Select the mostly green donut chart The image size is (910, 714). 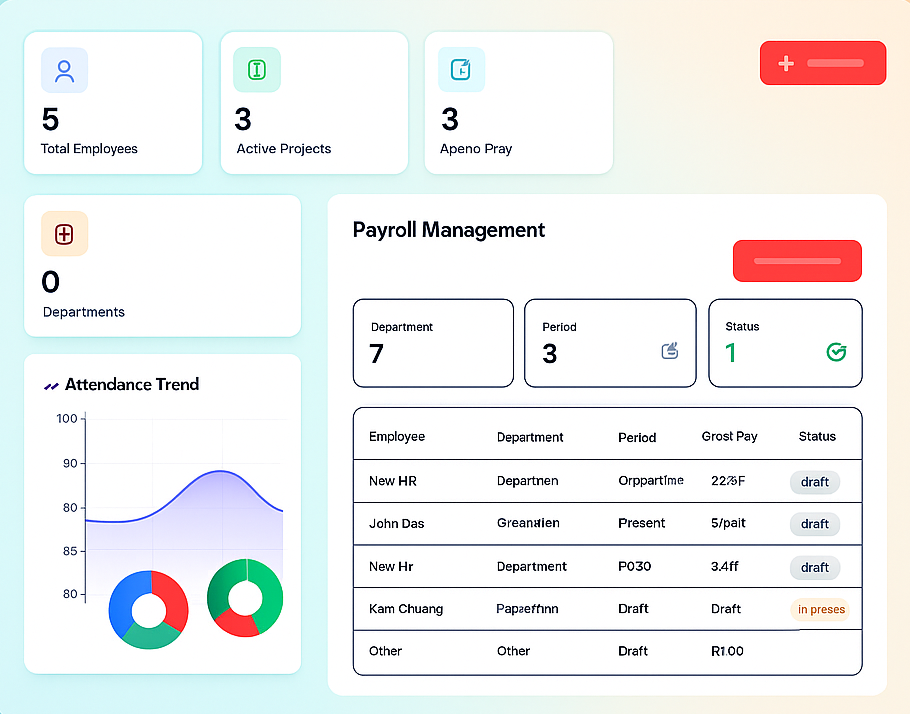(245, 598)
